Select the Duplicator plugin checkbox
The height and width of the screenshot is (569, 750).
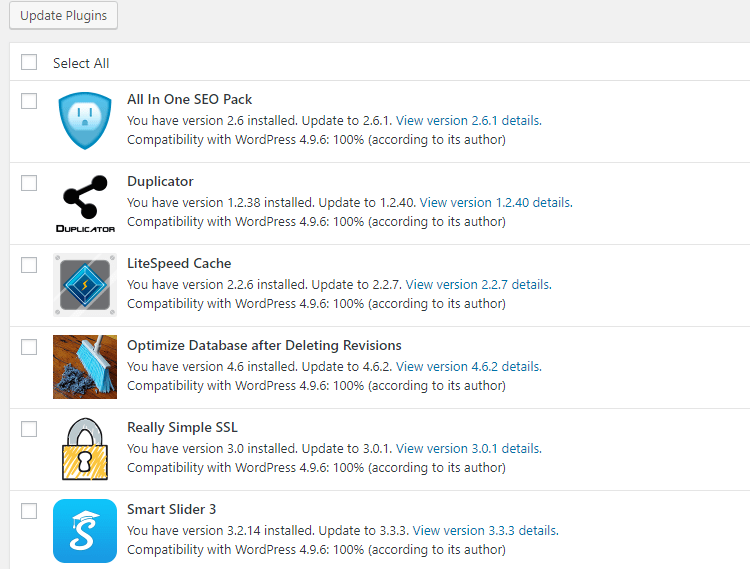coord(29,183)
